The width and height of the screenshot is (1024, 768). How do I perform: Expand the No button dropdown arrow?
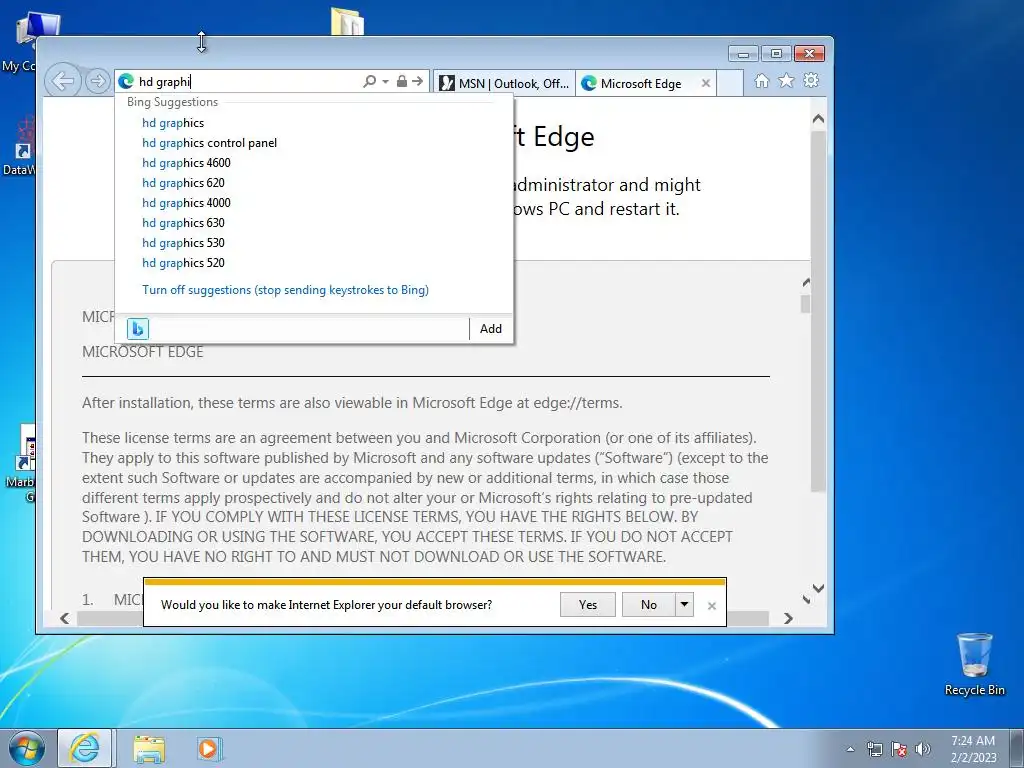[684, 605]
